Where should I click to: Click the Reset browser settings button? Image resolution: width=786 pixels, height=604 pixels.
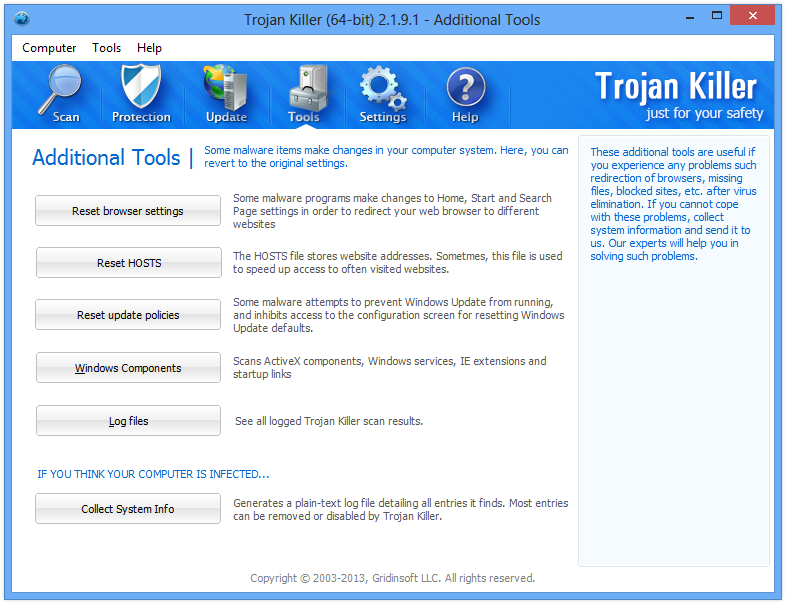(x=128, y=211)
